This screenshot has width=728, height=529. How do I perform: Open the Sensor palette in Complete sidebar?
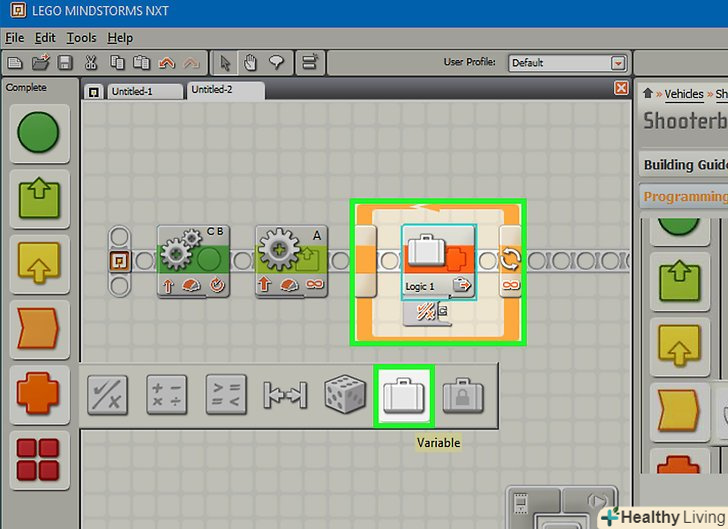click(39, 263)
